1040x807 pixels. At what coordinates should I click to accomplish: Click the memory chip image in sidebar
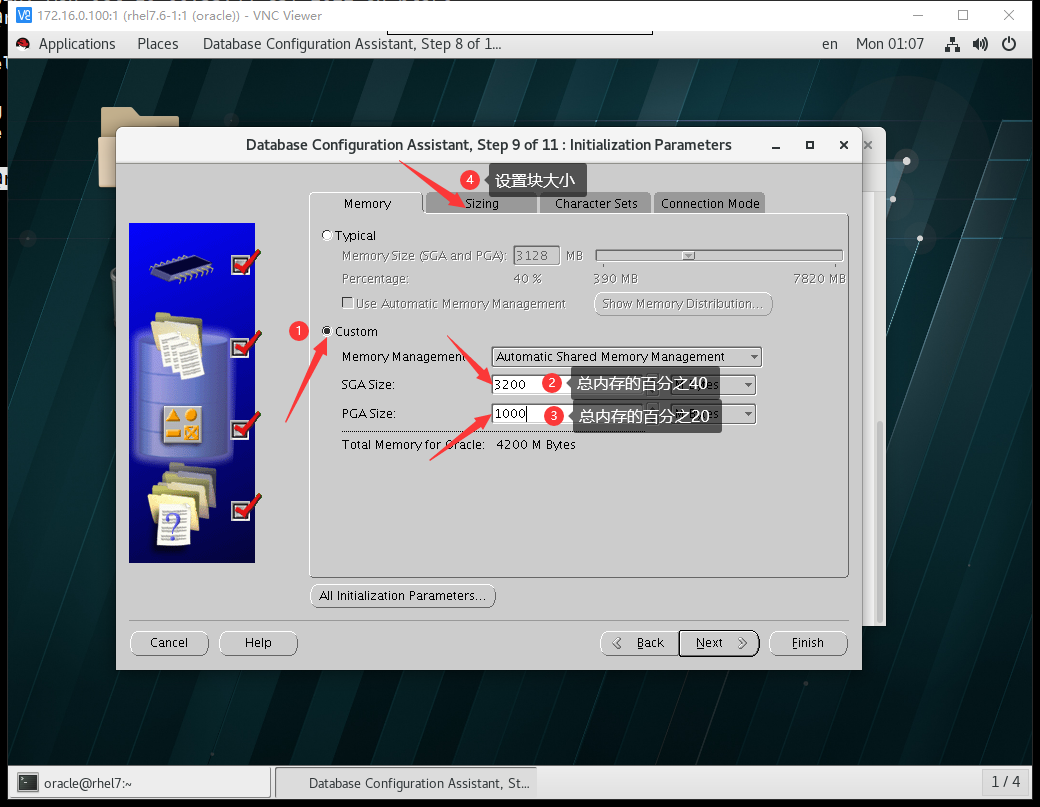pos(181,268)
